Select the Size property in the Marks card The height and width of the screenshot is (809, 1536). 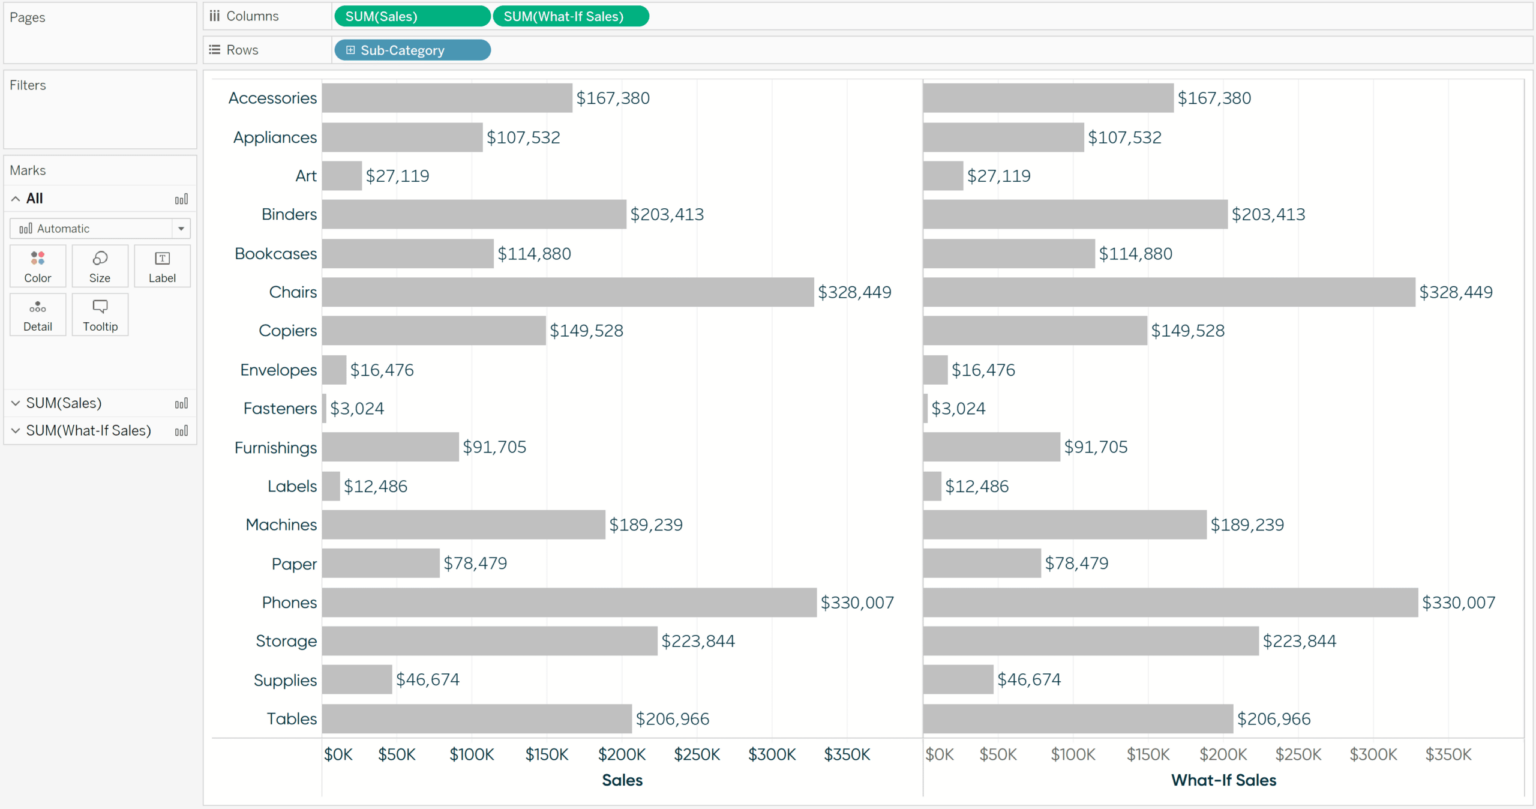(x=99, y=265)
